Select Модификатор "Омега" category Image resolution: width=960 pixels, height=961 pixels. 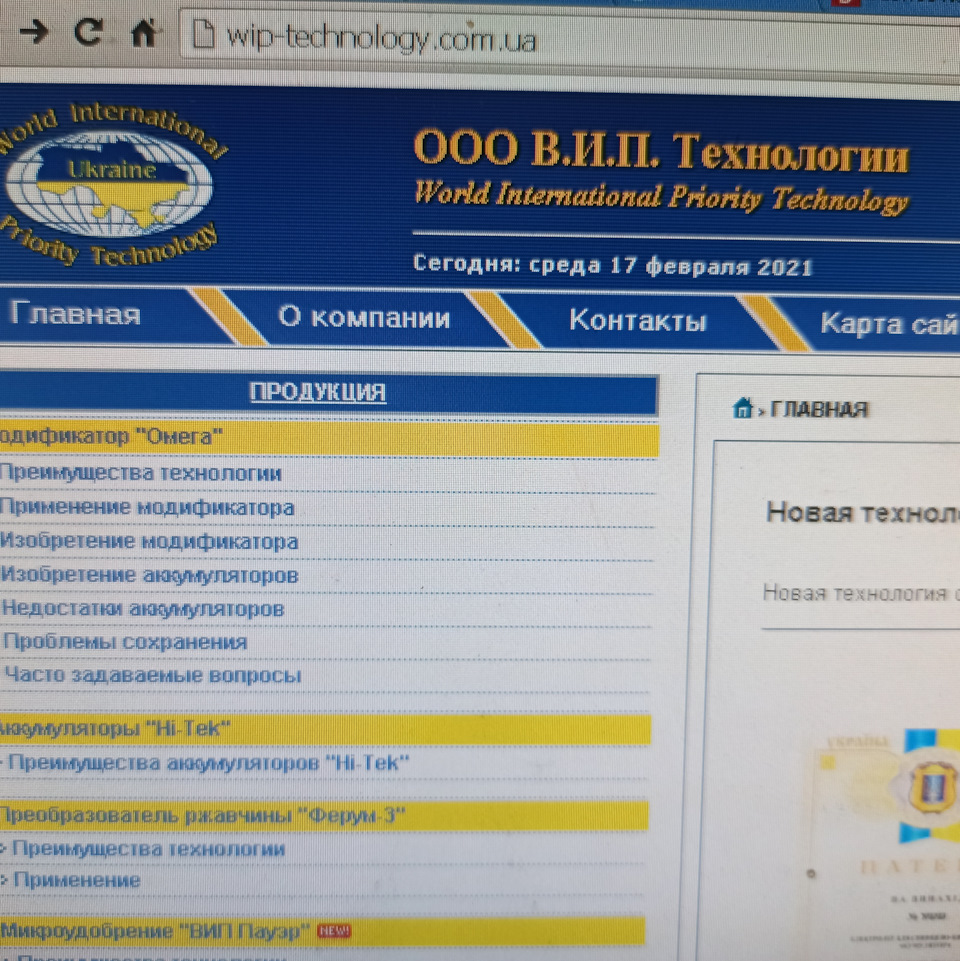328,438
